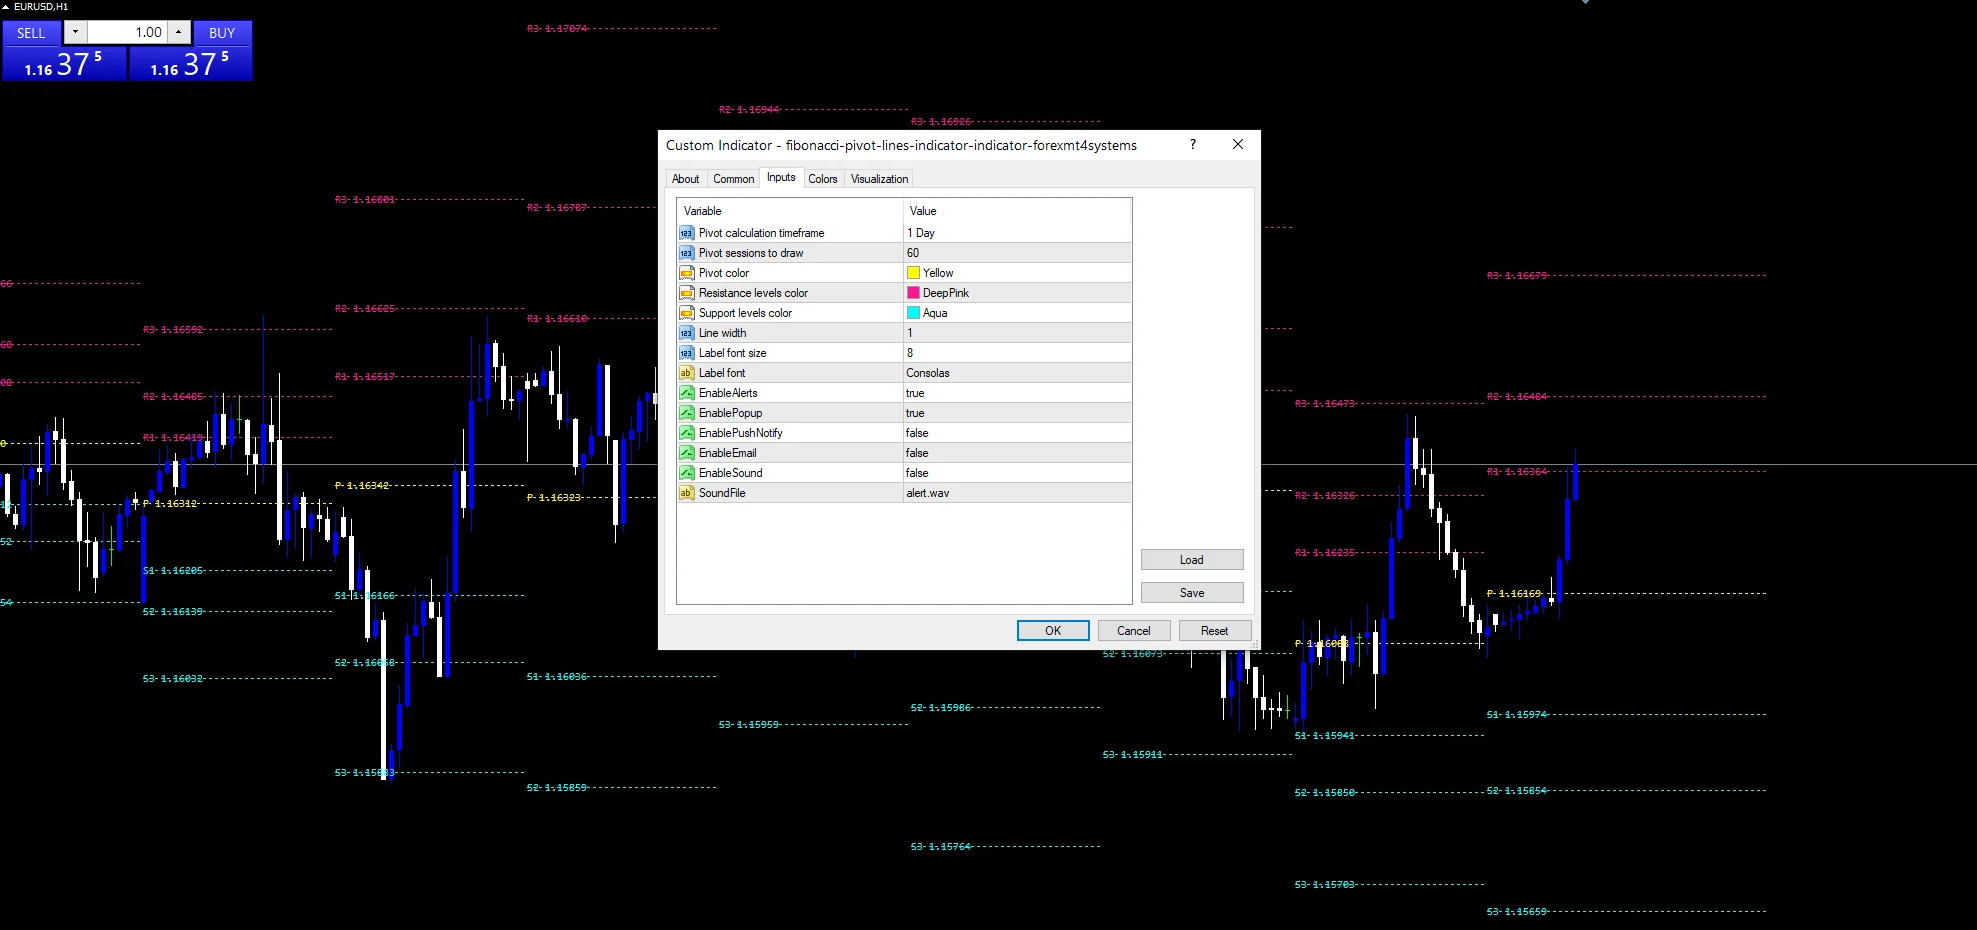This screenshot has width=1977, height=930.
Task: Click the buy price 1.16 37 display
Action: tap(190, 64)
